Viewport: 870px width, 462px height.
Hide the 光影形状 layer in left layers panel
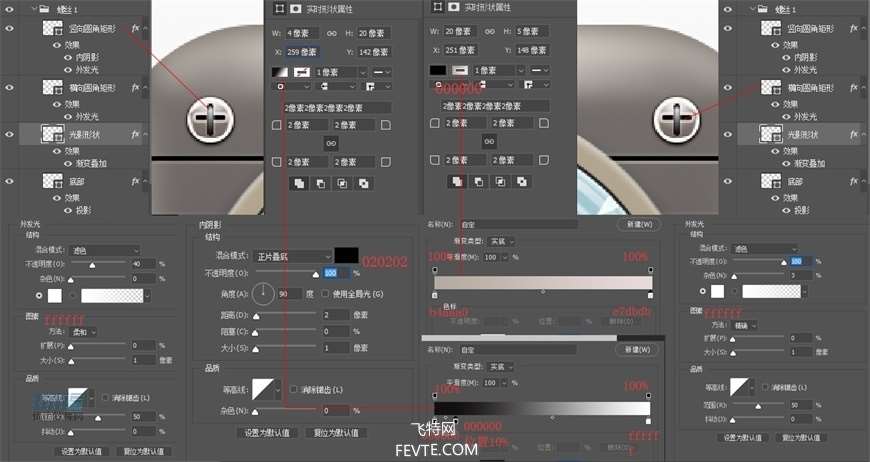[10, 134]
